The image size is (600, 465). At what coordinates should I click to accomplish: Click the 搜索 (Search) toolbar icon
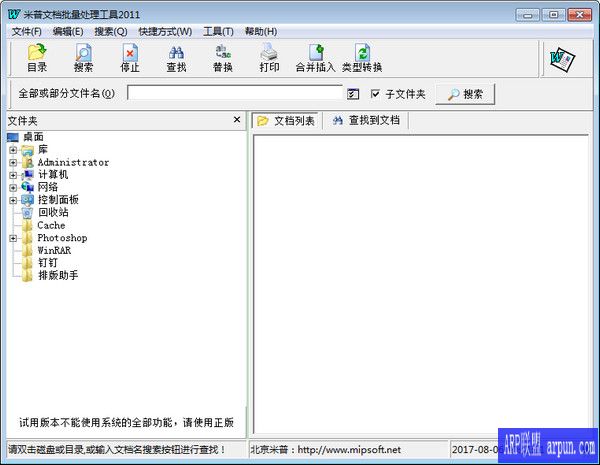(84, 58)
